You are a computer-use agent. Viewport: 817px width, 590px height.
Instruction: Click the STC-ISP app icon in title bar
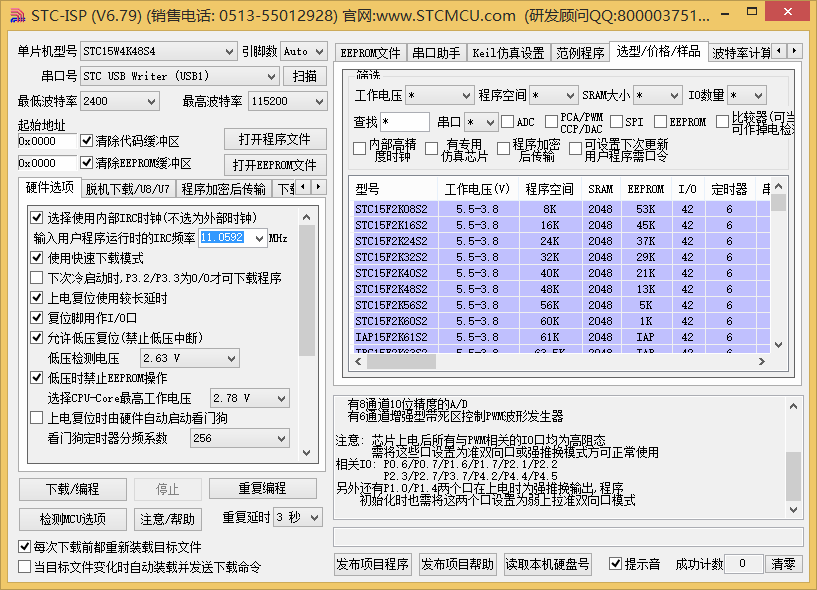coord(17,16)
